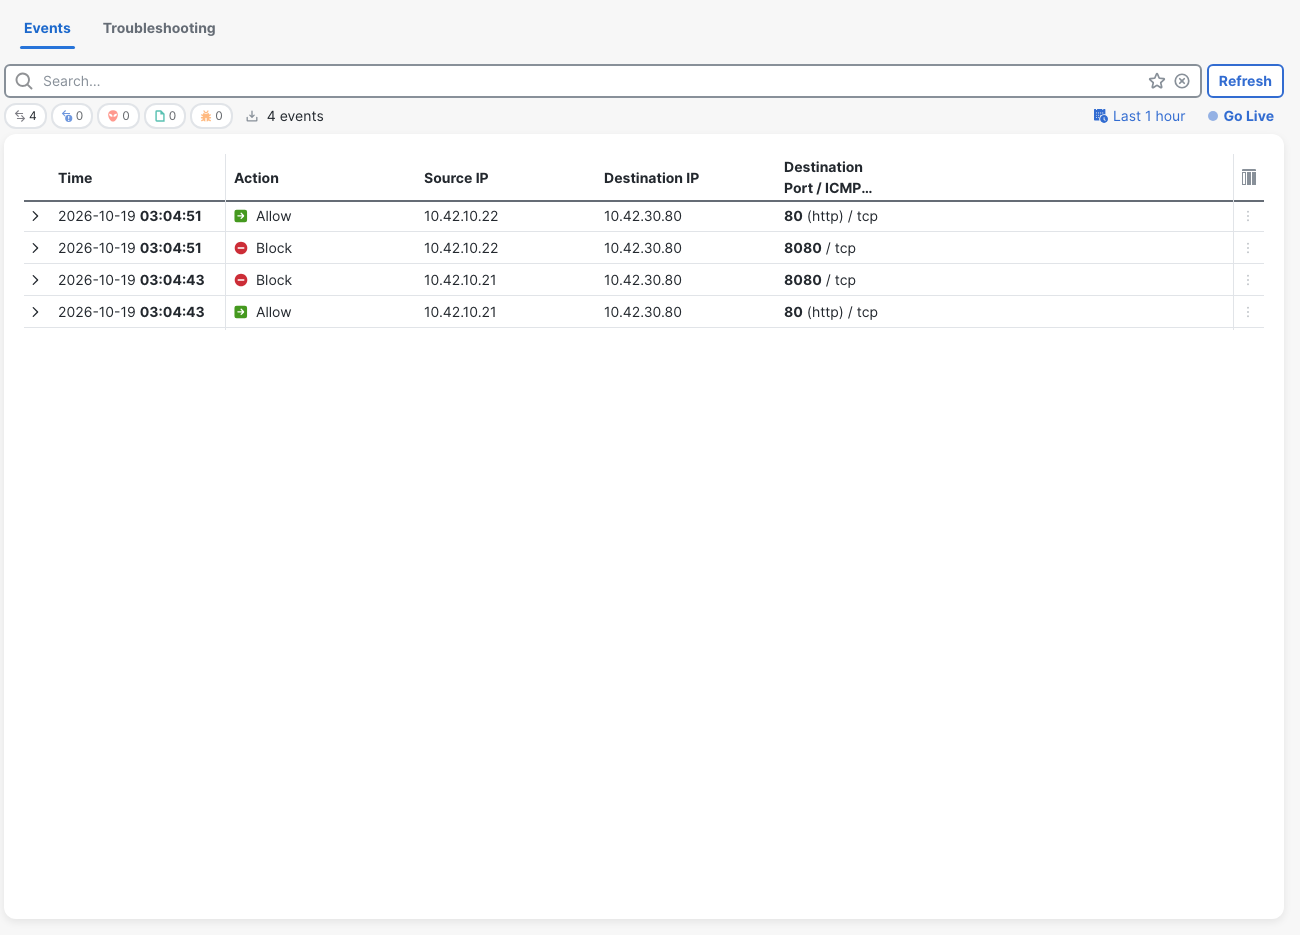The height and width of the screenshot is (935, 1300).
Task: Focus the Search input field
Action: (590, 81)
